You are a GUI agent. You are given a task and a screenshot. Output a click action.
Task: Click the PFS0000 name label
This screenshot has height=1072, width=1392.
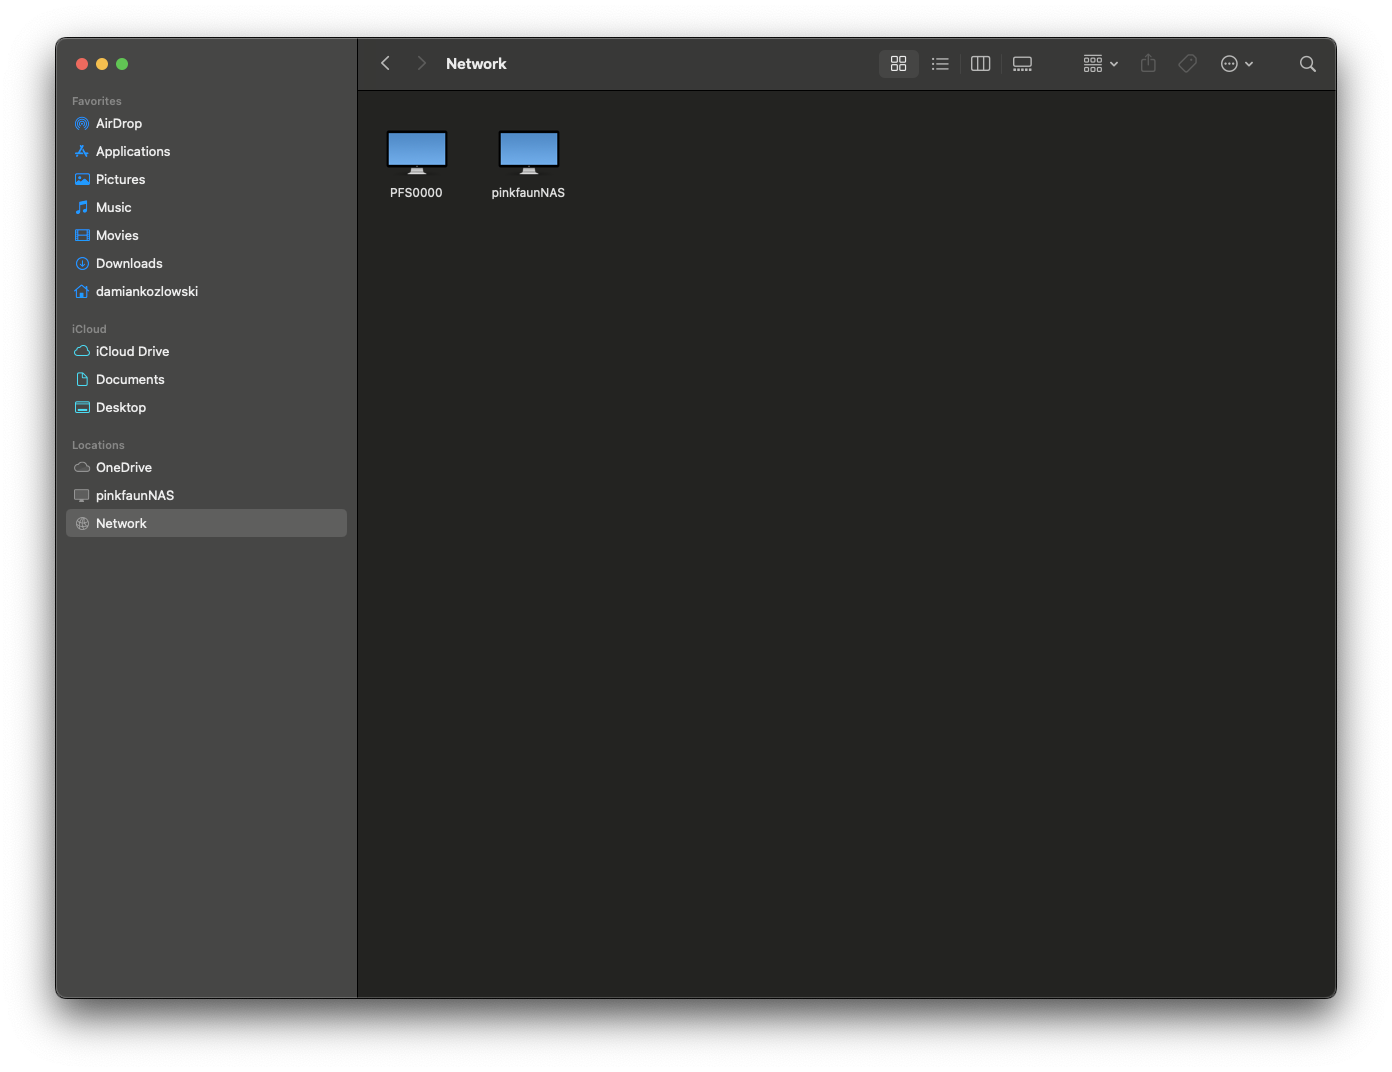pyautogui.click(x=416, y=193)
